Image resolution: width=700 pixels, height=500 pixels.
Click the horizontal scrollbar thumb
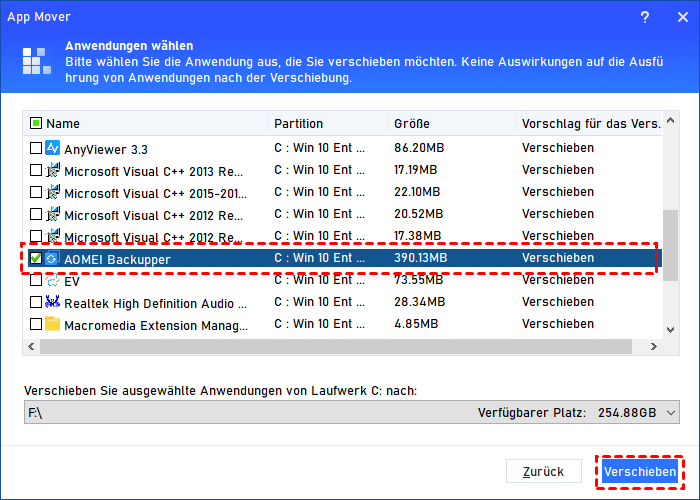coord(336,346)
